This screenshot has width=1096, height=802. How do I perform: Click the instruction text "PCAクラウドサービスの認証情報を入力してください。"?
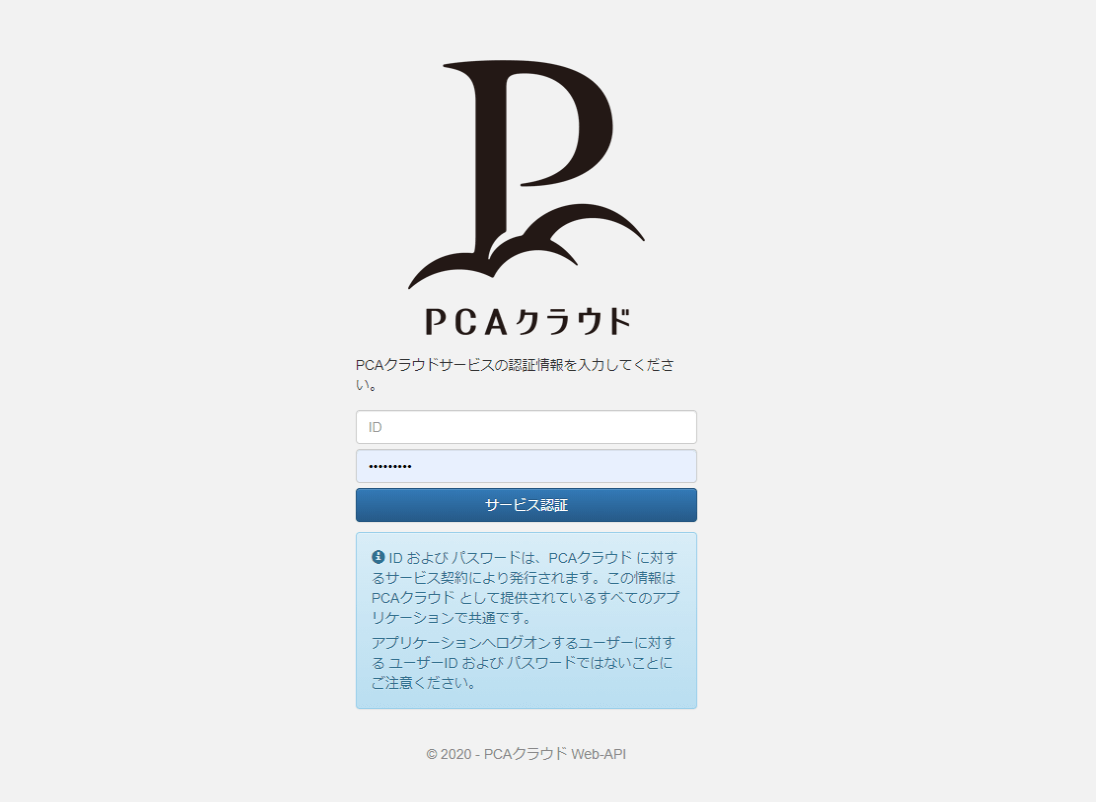pos(515,375)
